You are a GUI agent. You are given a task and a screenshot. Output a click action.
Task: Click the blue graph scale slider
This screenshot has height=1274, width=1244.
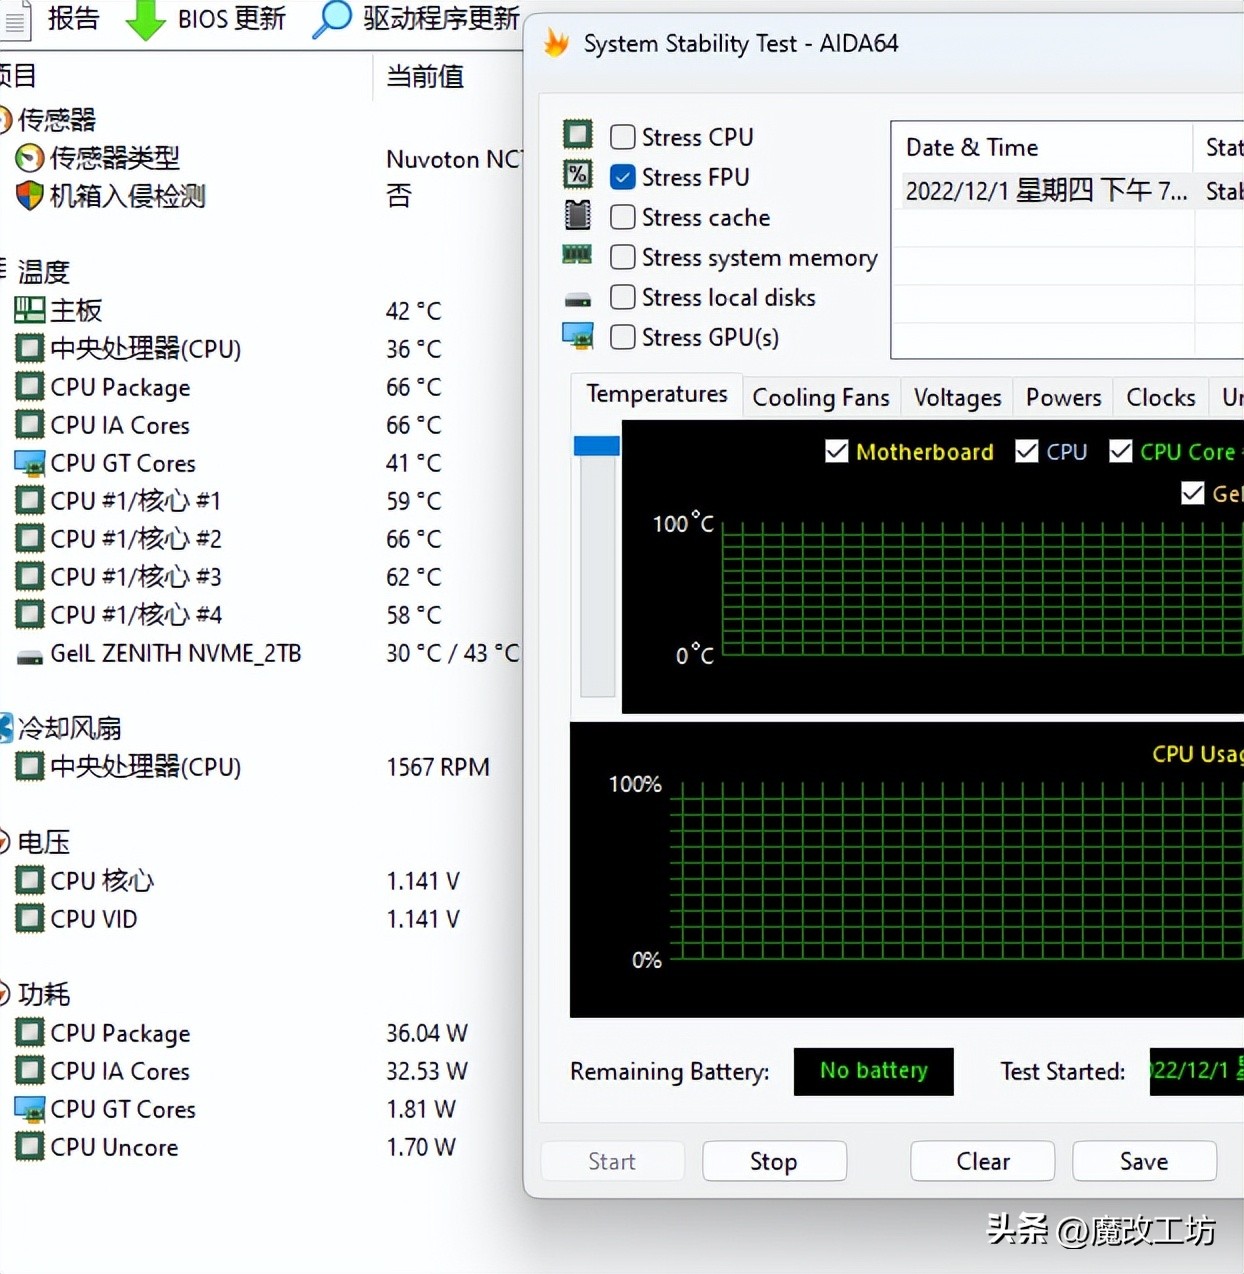tap(597, 446)
